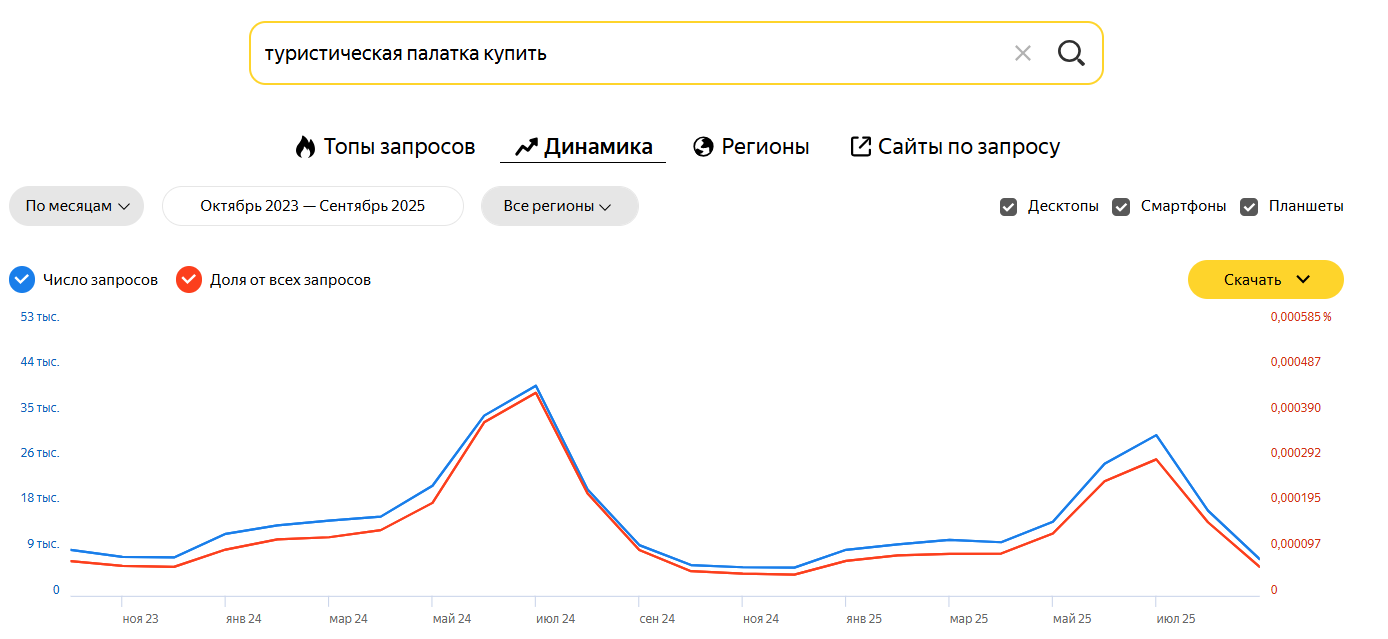Open the Сайты по запросу tab
Screen dimensions: 1388x639
click(955, 147)
